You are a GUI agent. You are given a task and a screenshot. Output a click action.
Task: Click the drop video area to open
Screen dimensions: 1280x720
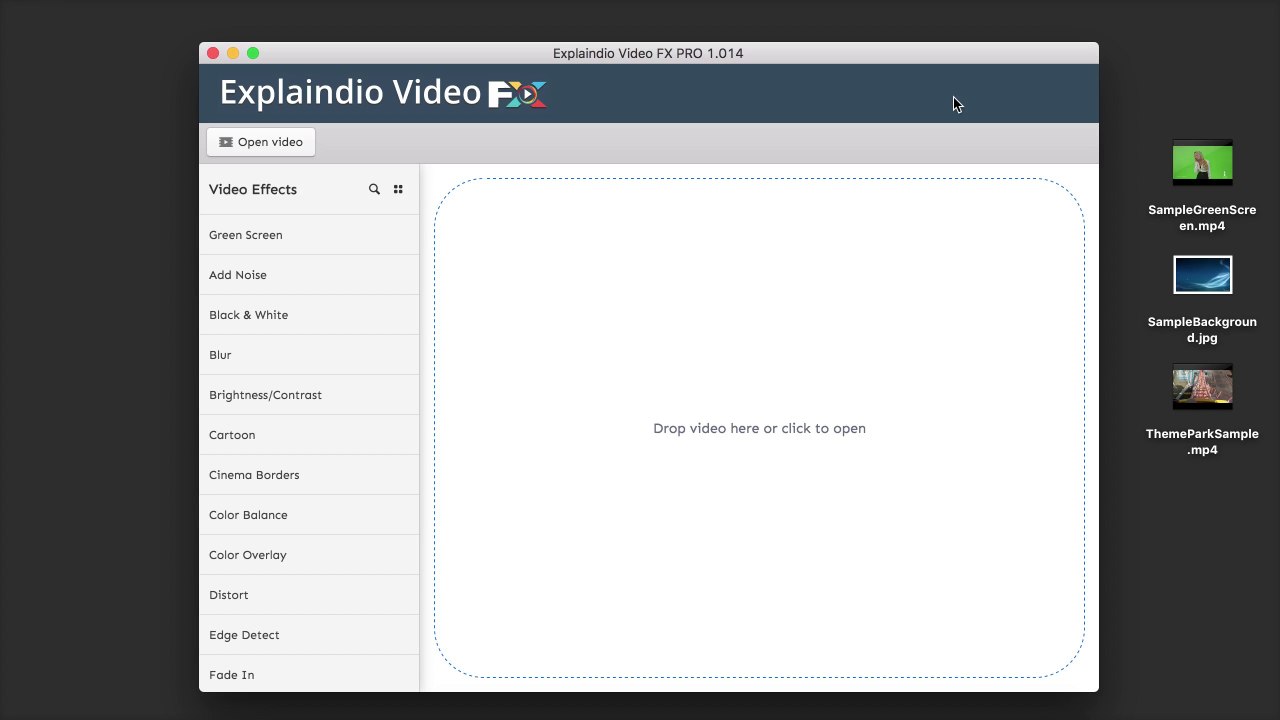759,428
